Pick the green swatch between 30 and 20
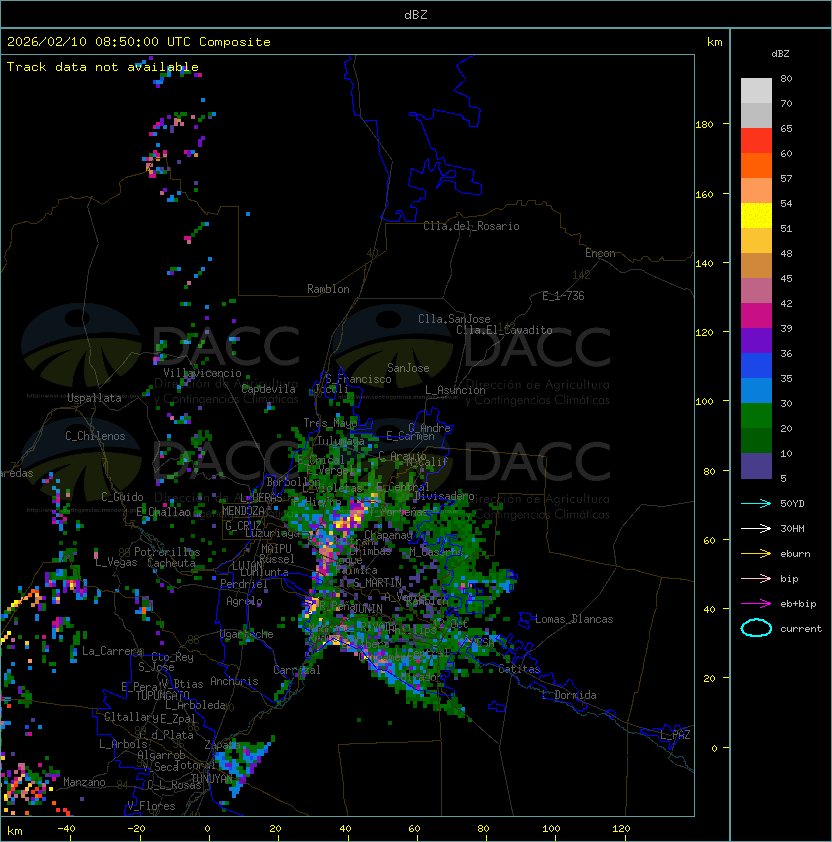Image resolution: width=832 pixels, height=842 pixels. tap(756, 416)
